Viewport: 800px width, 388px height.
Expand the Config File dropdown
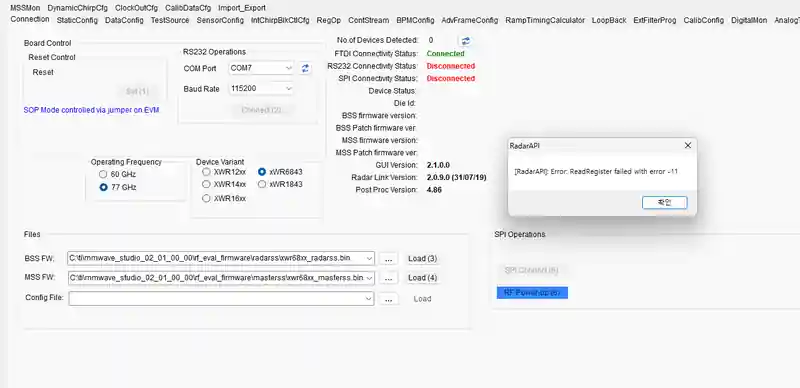(x=369, y=299)
